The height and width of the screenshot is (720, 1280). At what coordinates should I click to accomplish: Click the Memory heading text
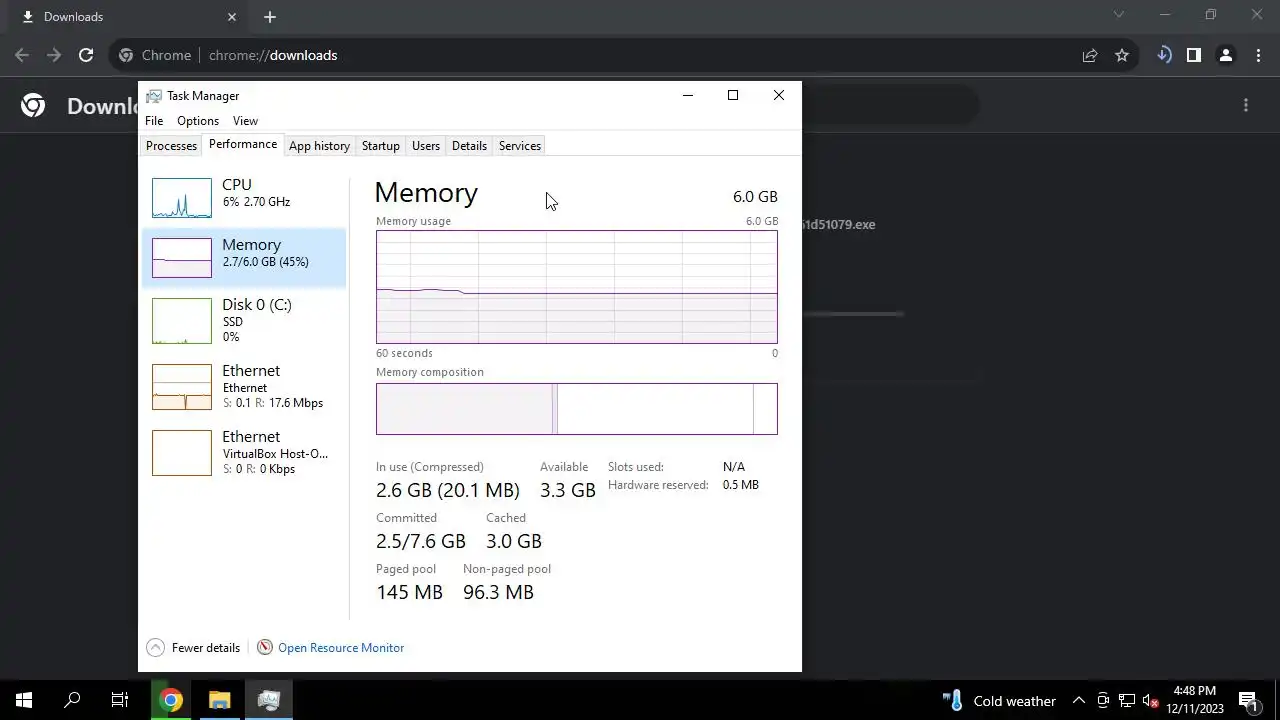(x=426, y=193)
